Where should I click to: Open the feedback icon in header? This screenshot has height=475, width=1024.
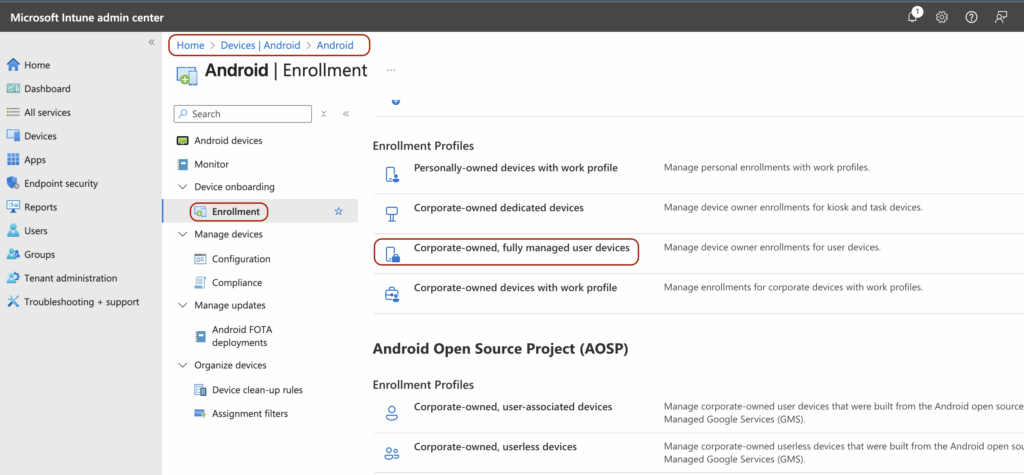tap(1000, 17)
